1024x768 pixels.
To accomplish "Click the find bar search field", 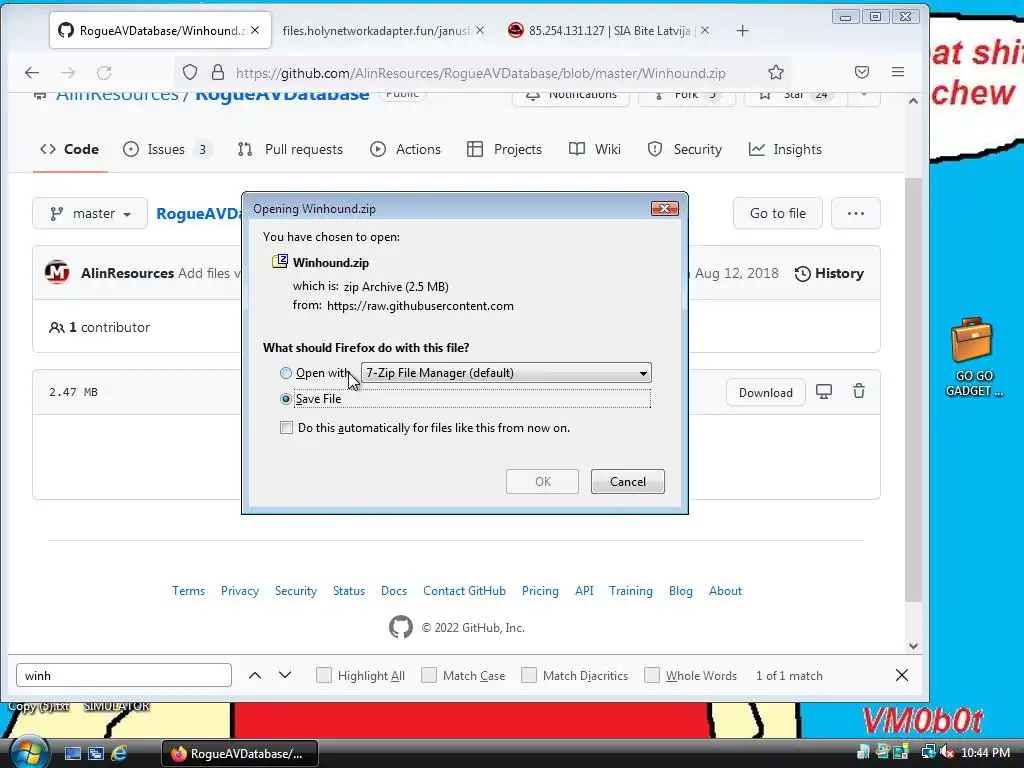I will tap(124, 675).
